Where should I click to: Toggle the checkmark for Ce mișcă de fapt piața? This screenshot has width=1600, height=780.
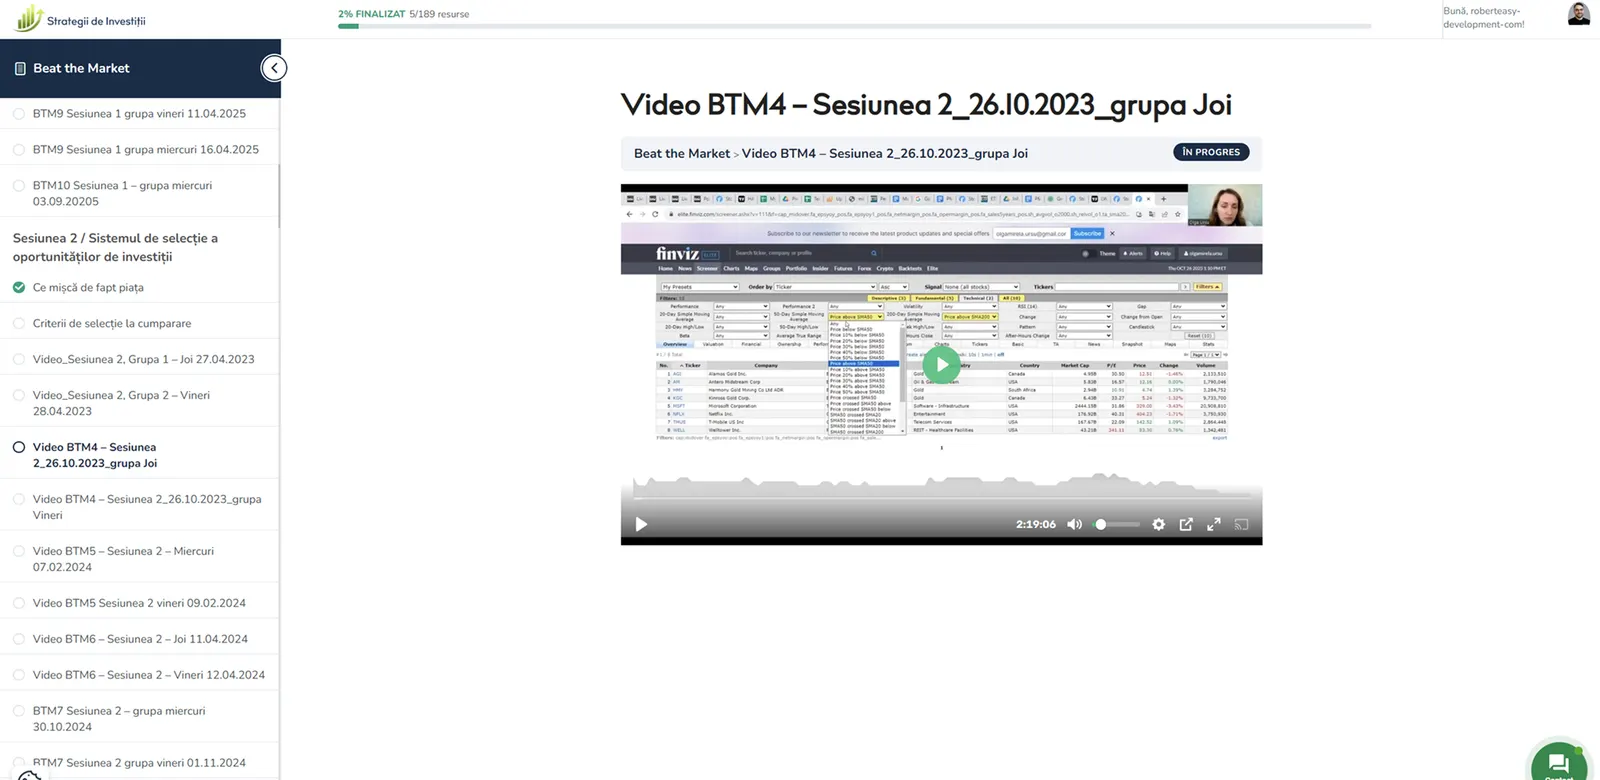point(19,287)
